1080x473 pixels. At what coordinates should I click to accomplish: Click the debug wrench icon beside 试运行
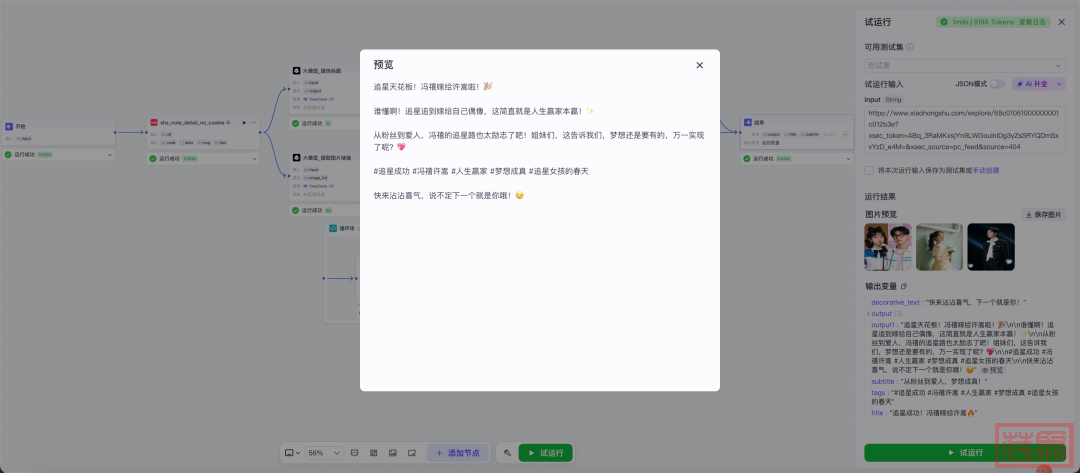coord(507,453)
